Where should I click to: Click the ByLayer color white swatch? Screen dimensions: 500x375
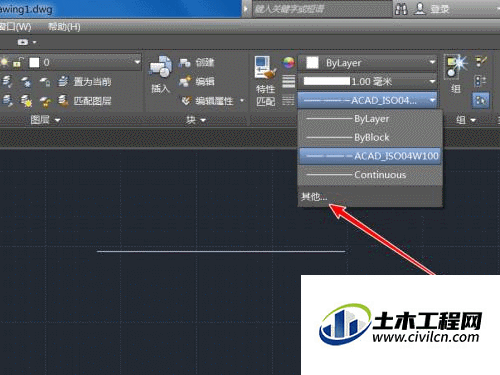[x=312, y=63]
